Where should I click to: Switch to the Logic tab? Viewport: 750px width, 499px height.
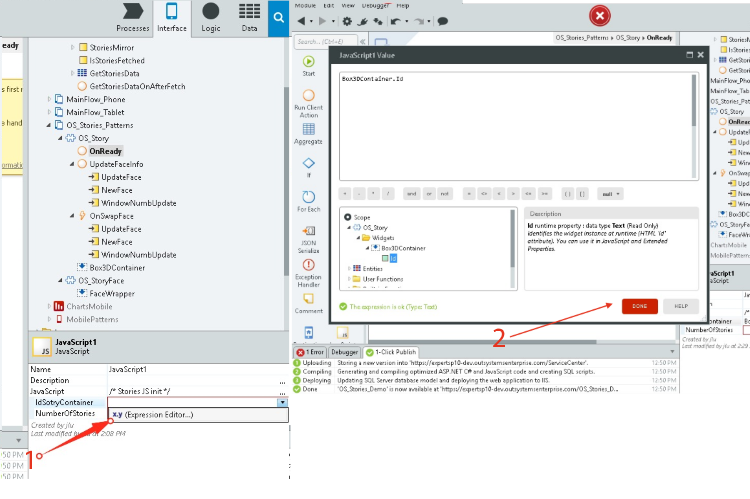click(210, 17)
